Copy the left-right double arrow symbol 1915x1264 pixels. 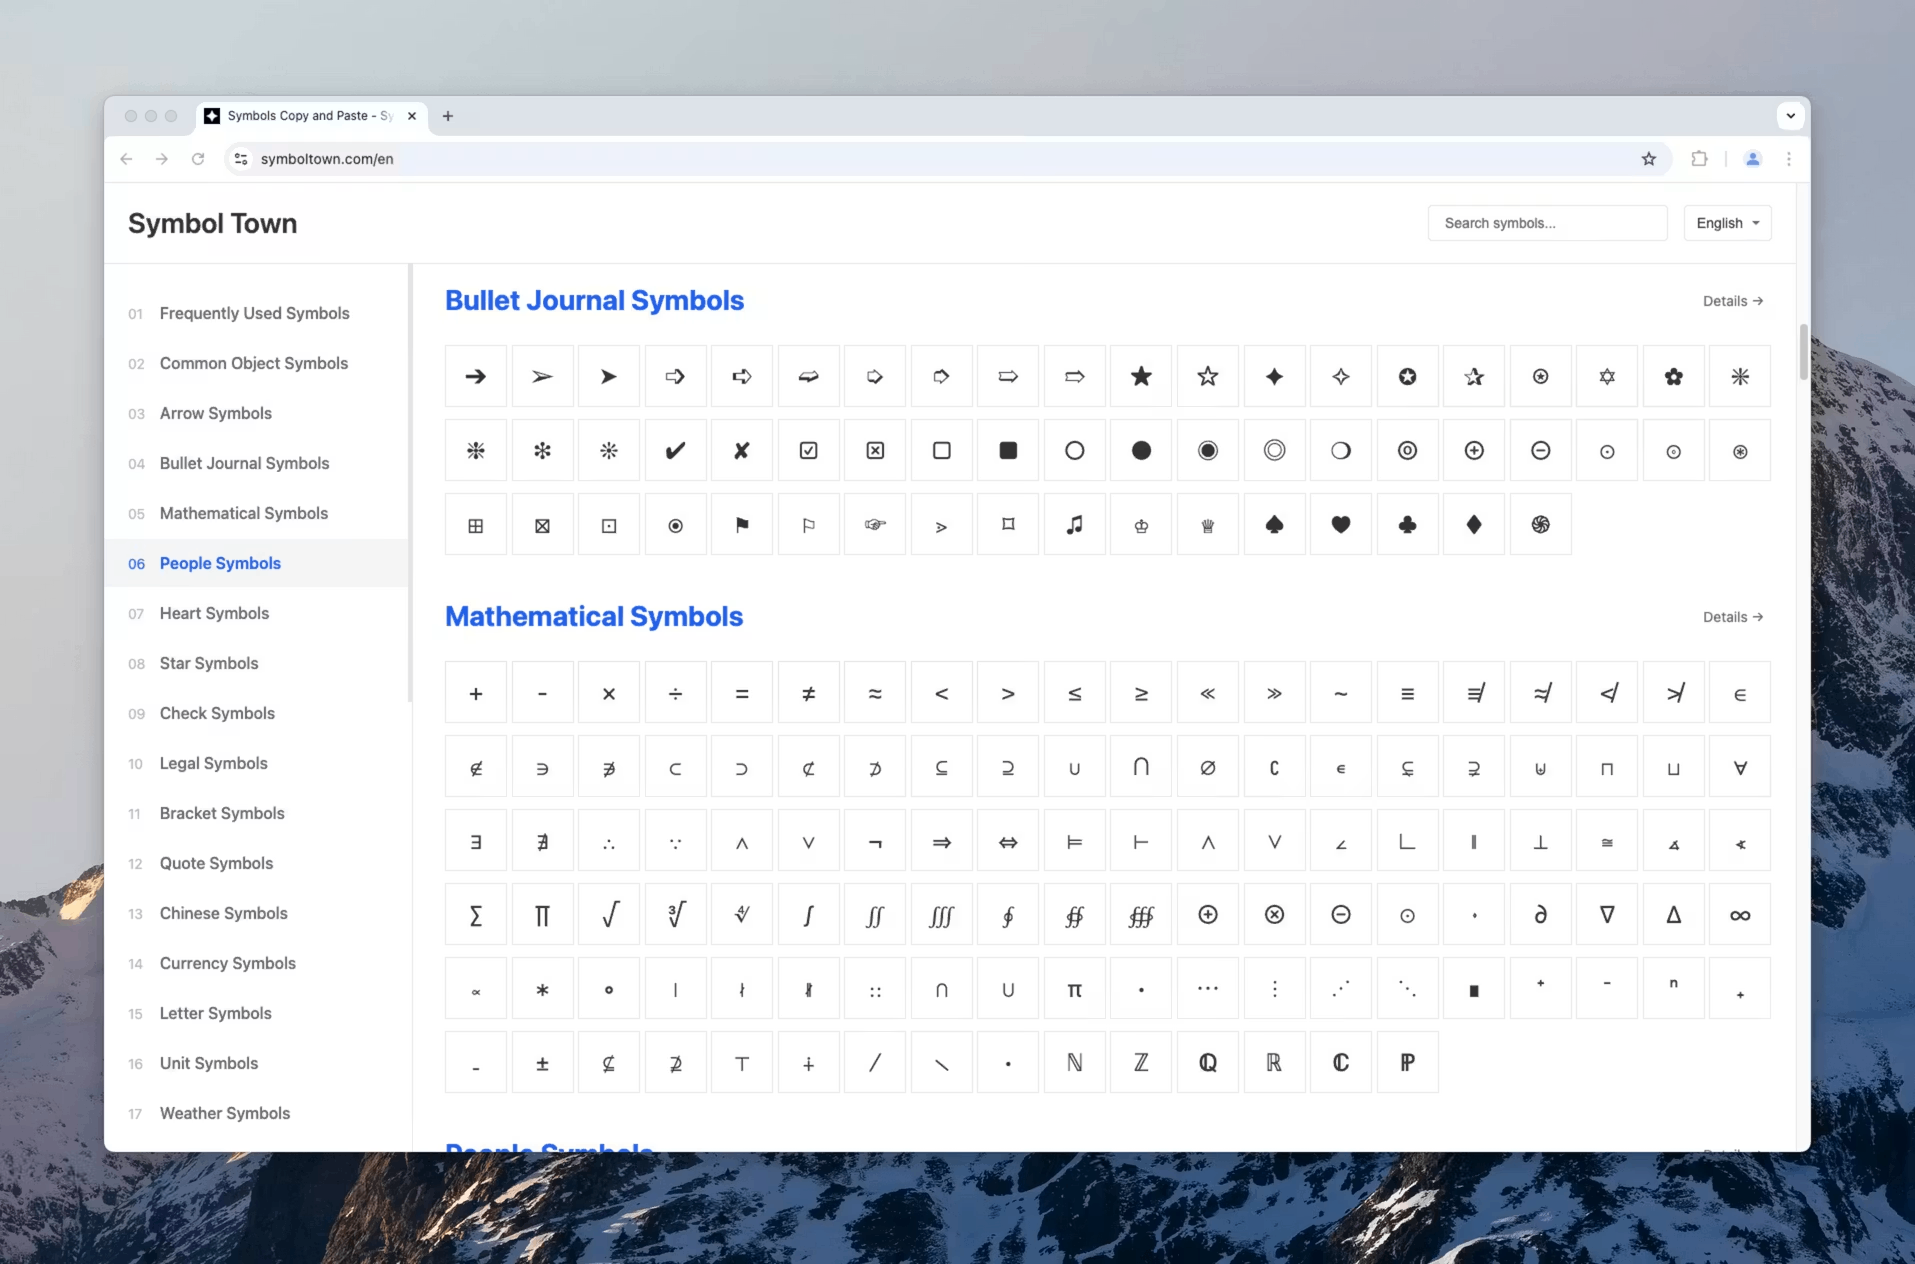point(1008,840)
